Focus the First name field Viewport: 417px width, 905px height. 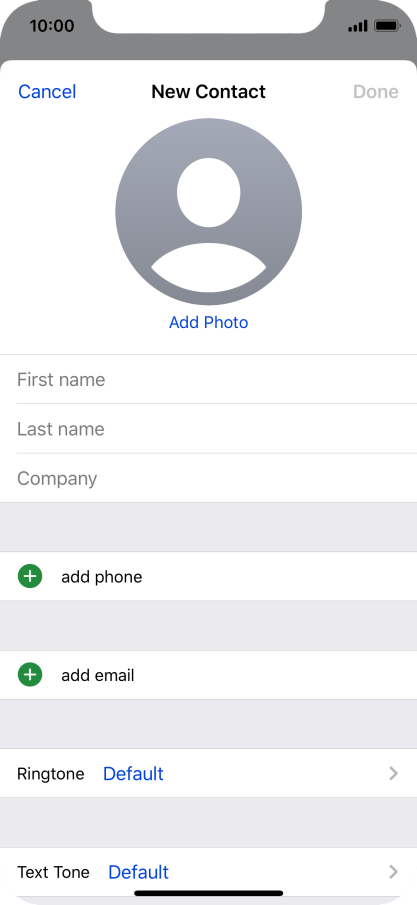(x=217, y=379)
